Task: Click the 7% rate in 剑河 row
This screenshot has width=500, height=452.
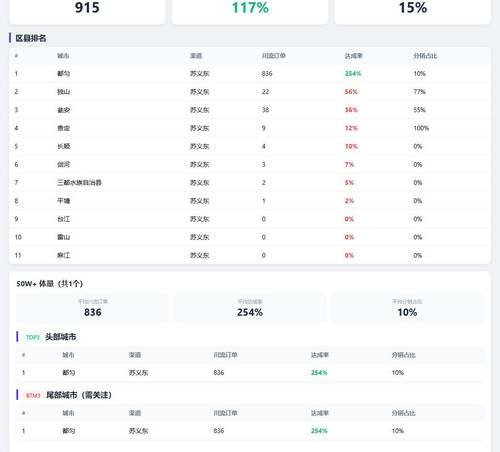Action: pyautogui.click(x=349, y=164)
